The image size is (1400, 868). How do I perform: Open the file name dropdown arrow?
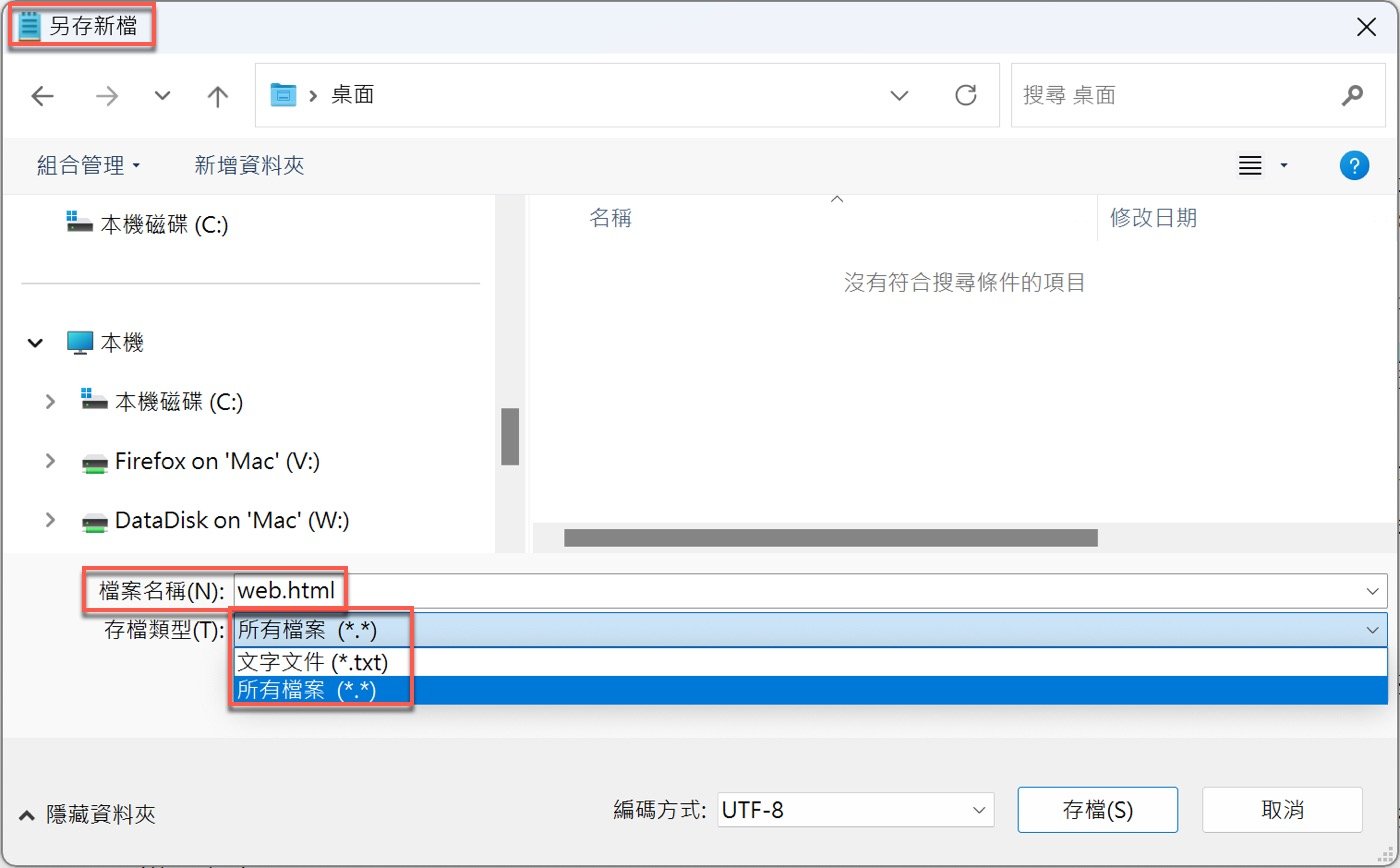pos(1373,591)
